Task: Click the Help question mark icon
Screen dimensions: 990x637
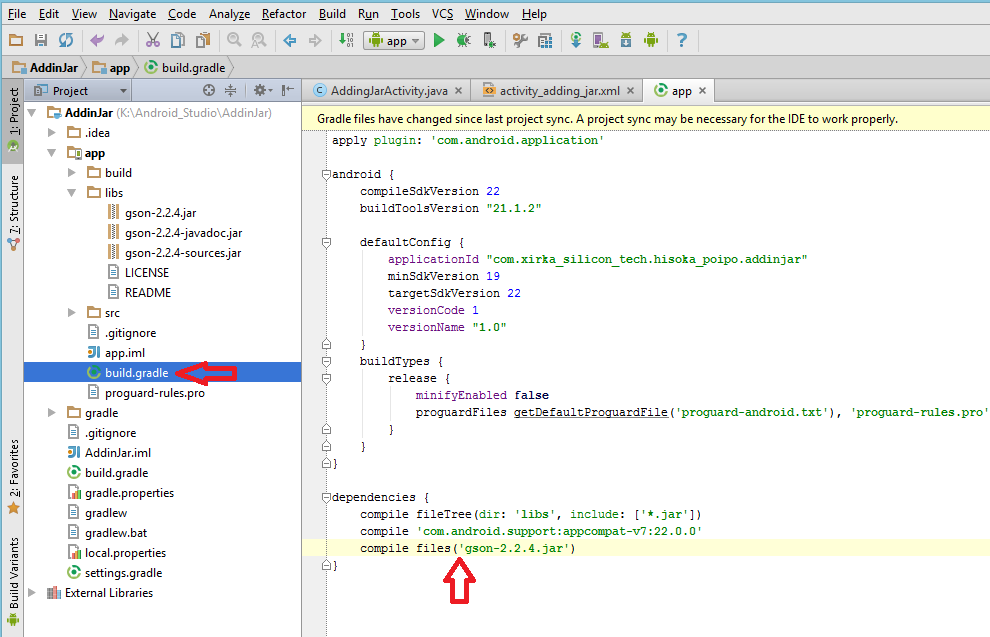Action: coord(682,40)
